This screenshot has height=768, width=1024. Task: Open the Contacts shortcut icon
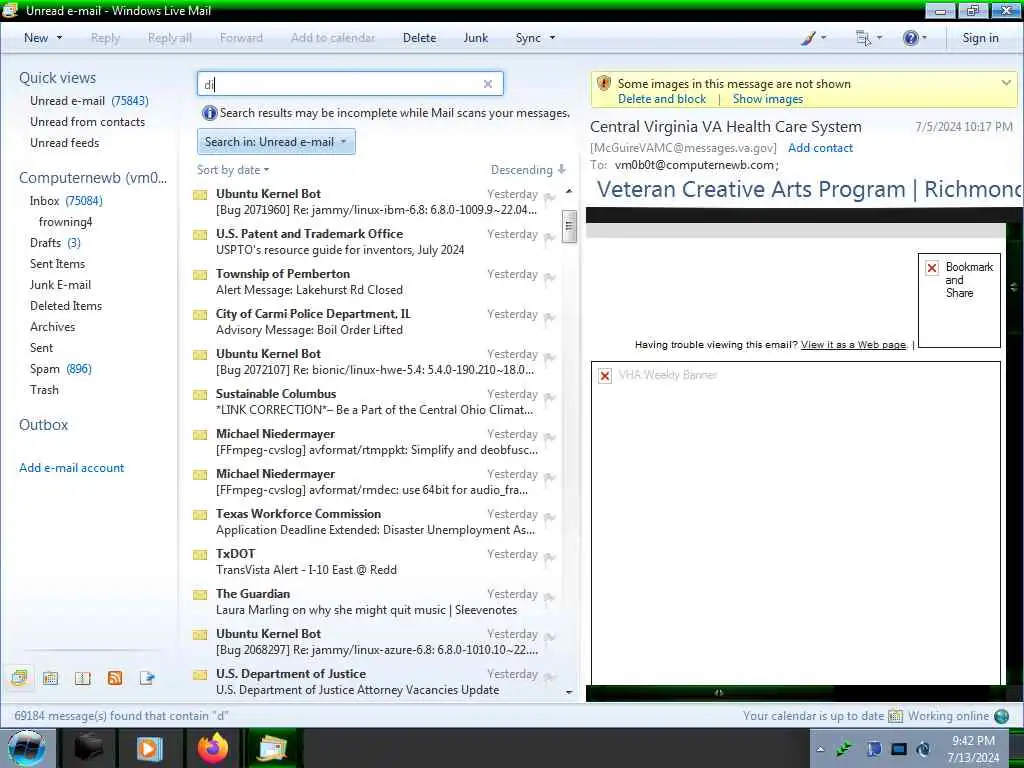point(82,678)
